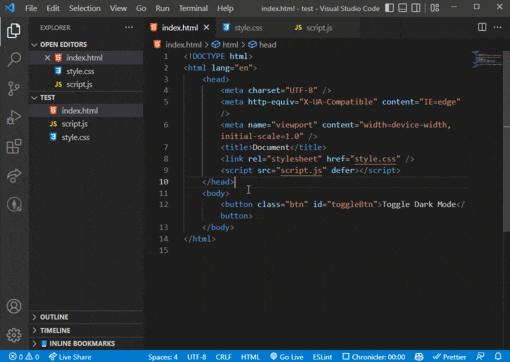Collapse the TEST folder section
510x362 pixels.
[x=87, y=97]
